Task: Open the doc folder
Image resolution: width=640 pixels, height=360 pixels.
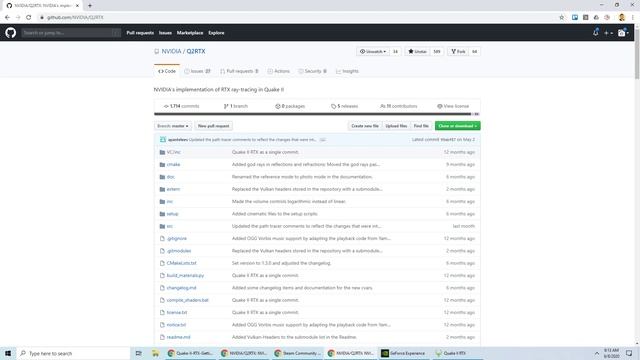Action: tap(171, 177)
